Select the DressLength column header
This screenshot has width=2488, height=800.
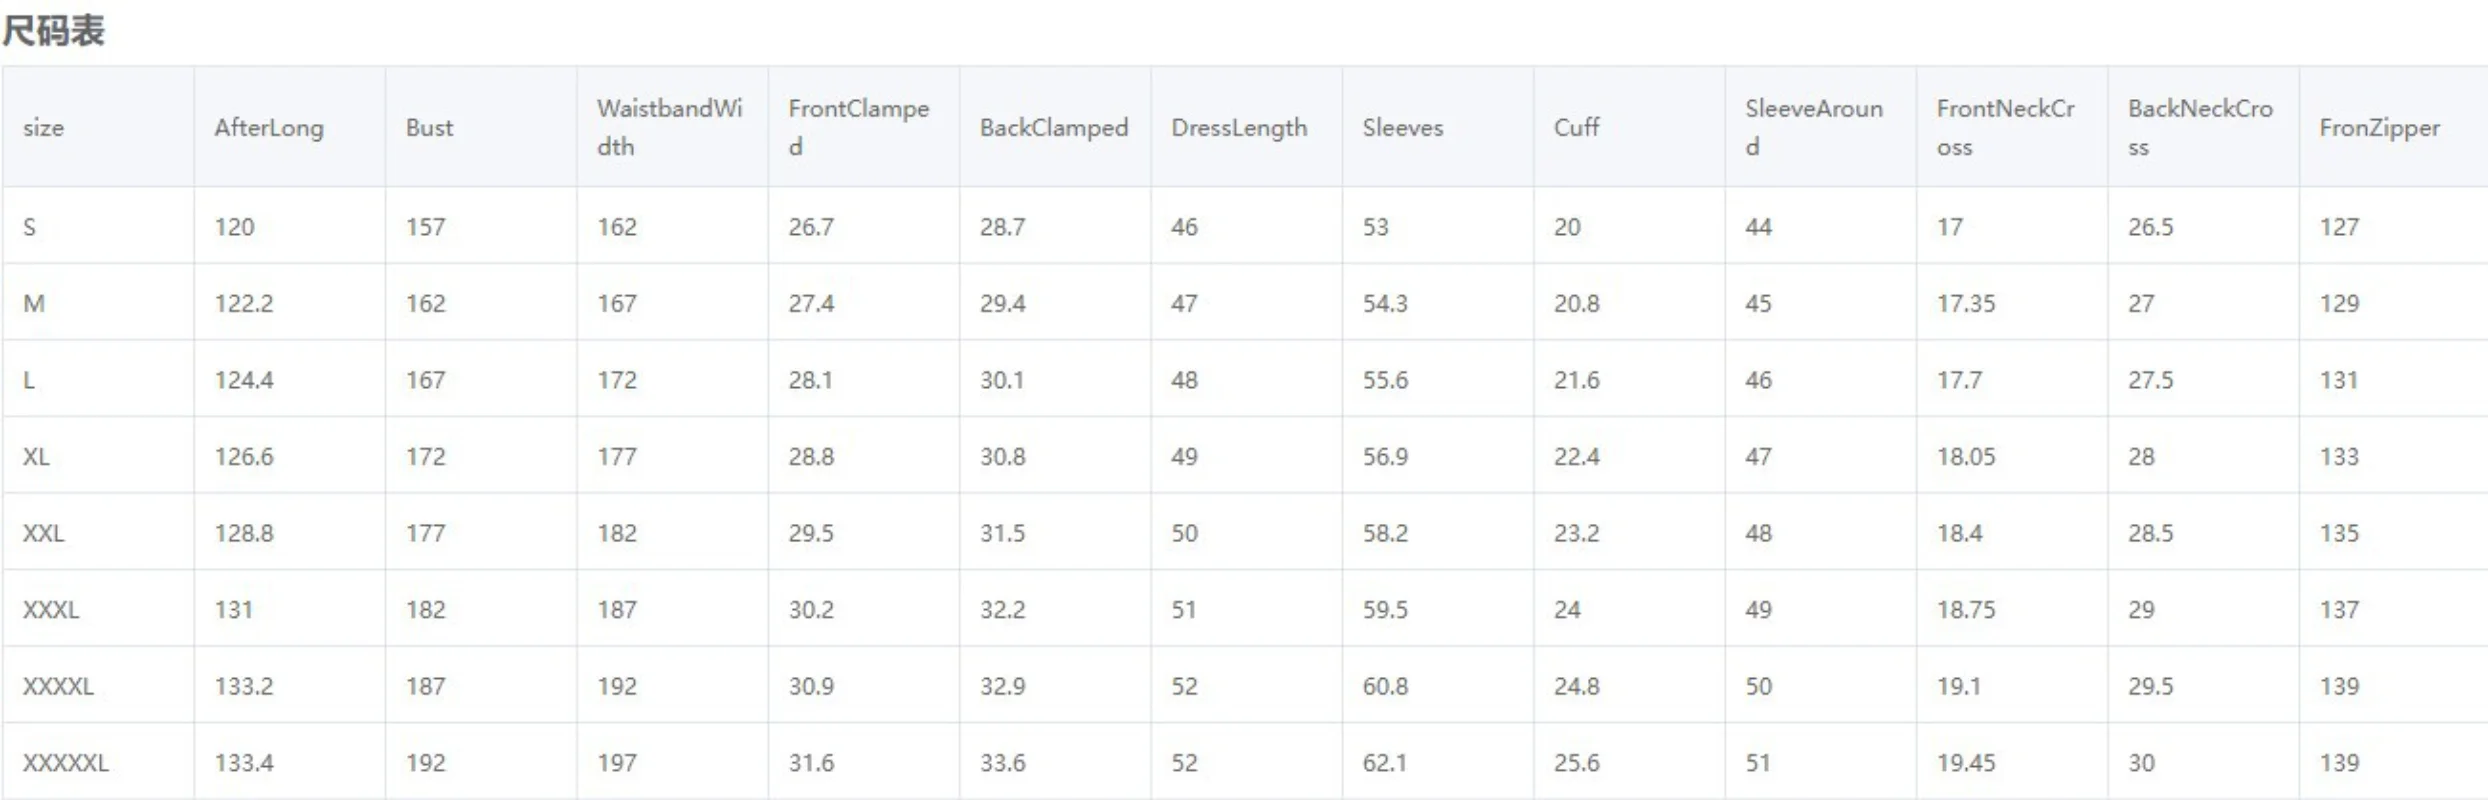coord(1239,127)
